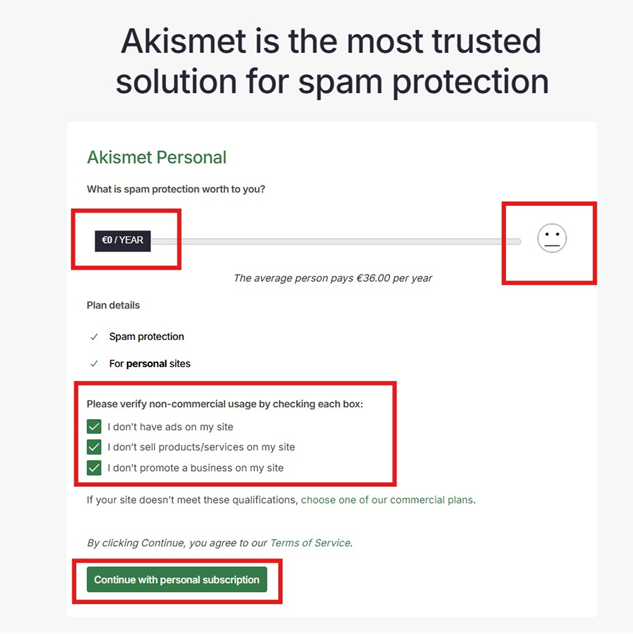Click the checkmark icon beside Spam protection
633x634 pixels.
[x=94, y=337]
